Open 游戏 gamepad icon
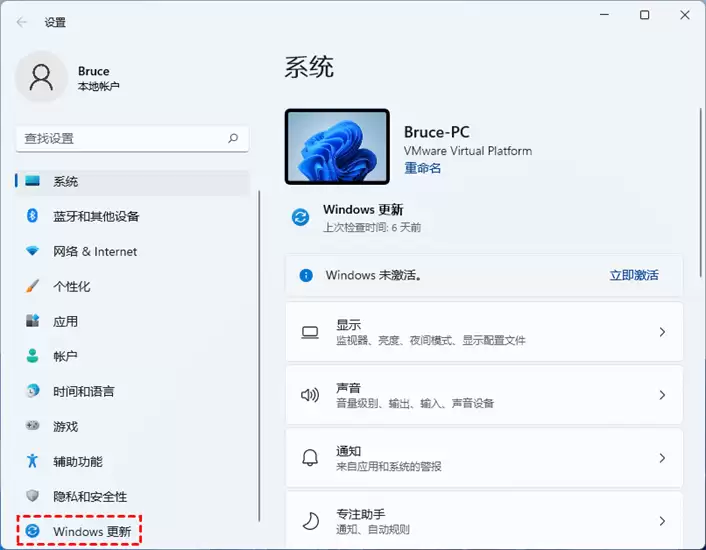Screen dimensions: 706x550 [32, 425]
